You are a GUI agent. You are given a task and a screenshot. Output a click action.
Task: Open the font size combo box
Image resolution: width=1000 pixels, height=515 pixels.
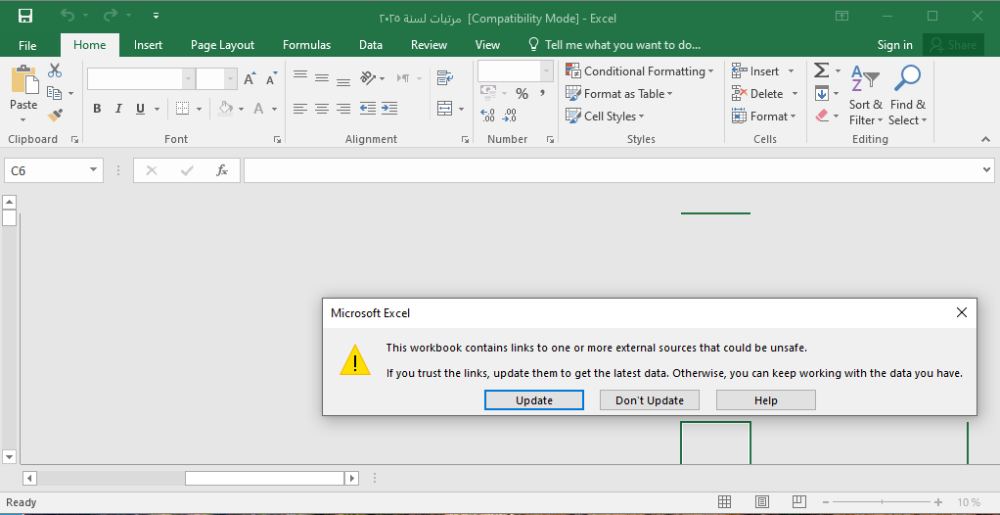[217, 79]
